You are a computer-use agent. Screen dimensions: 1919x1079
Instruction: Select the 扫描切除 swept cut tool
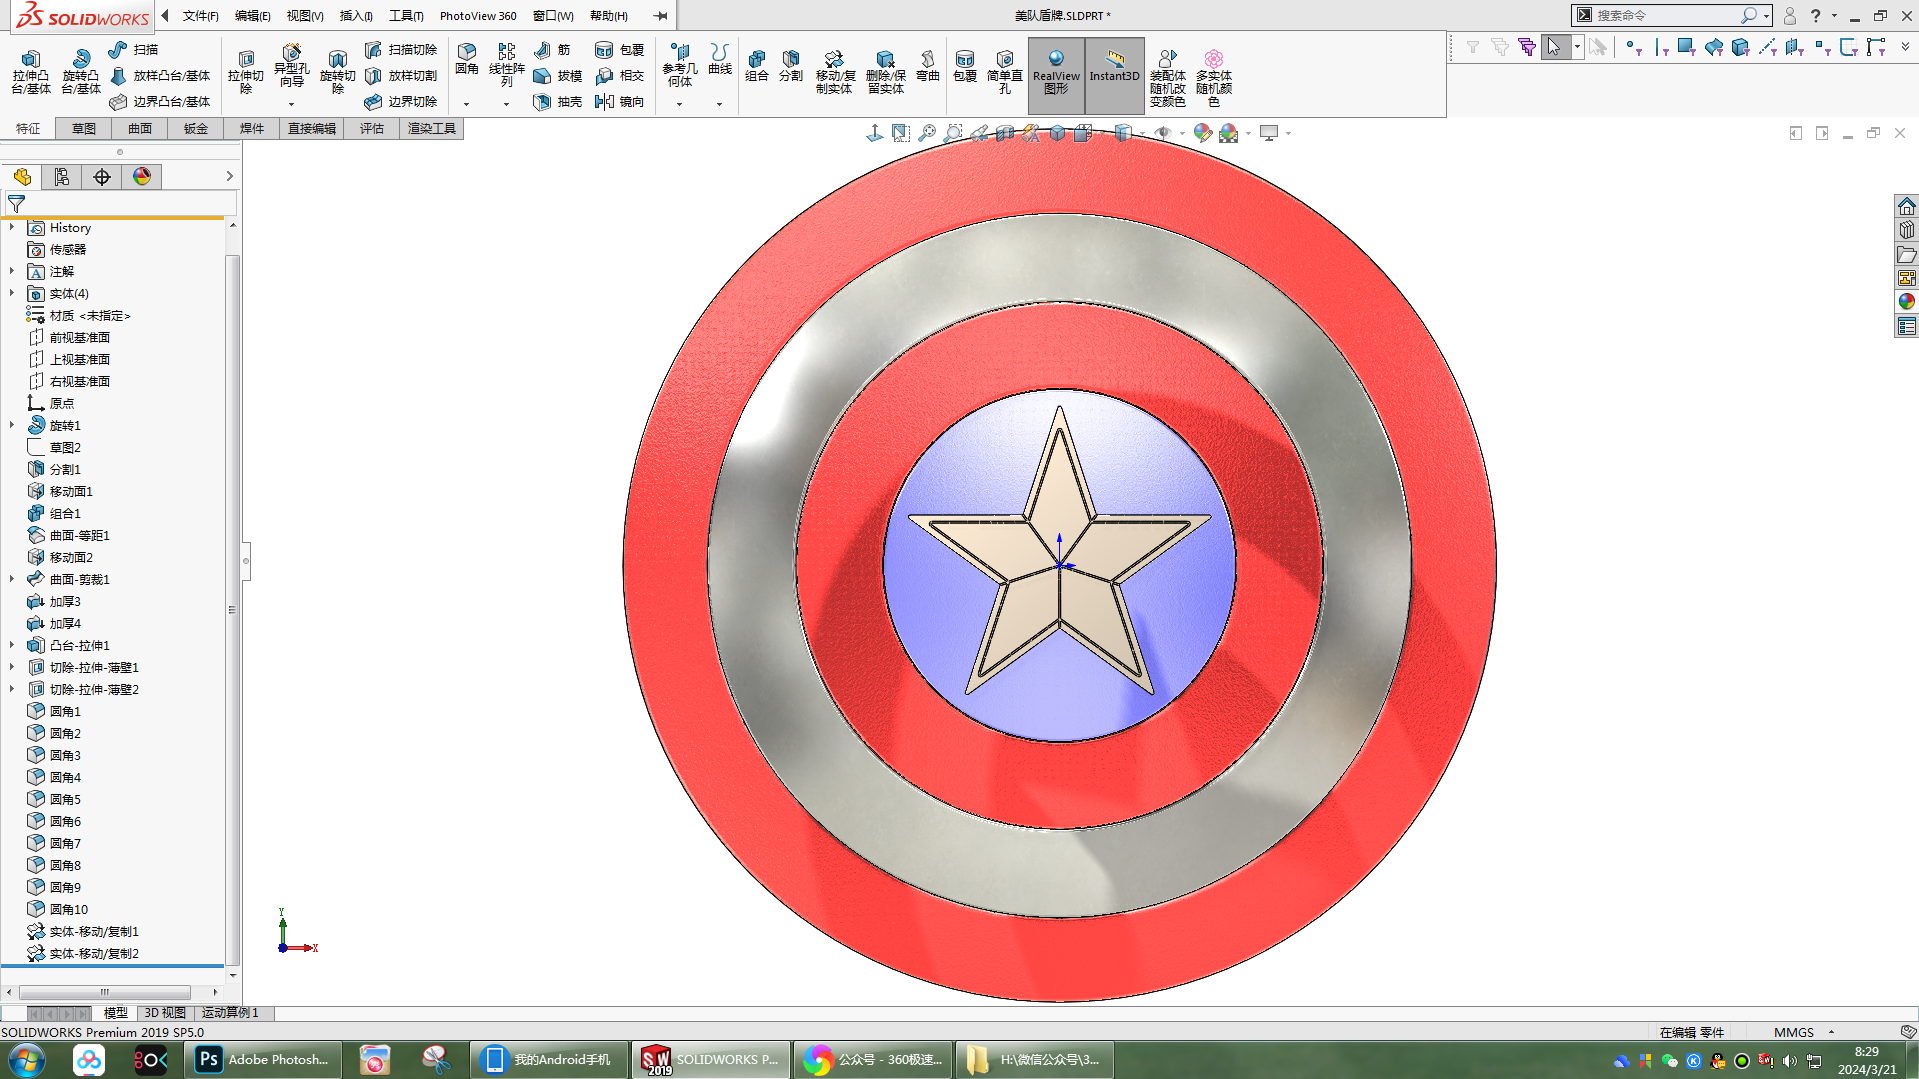coord(401,49)
